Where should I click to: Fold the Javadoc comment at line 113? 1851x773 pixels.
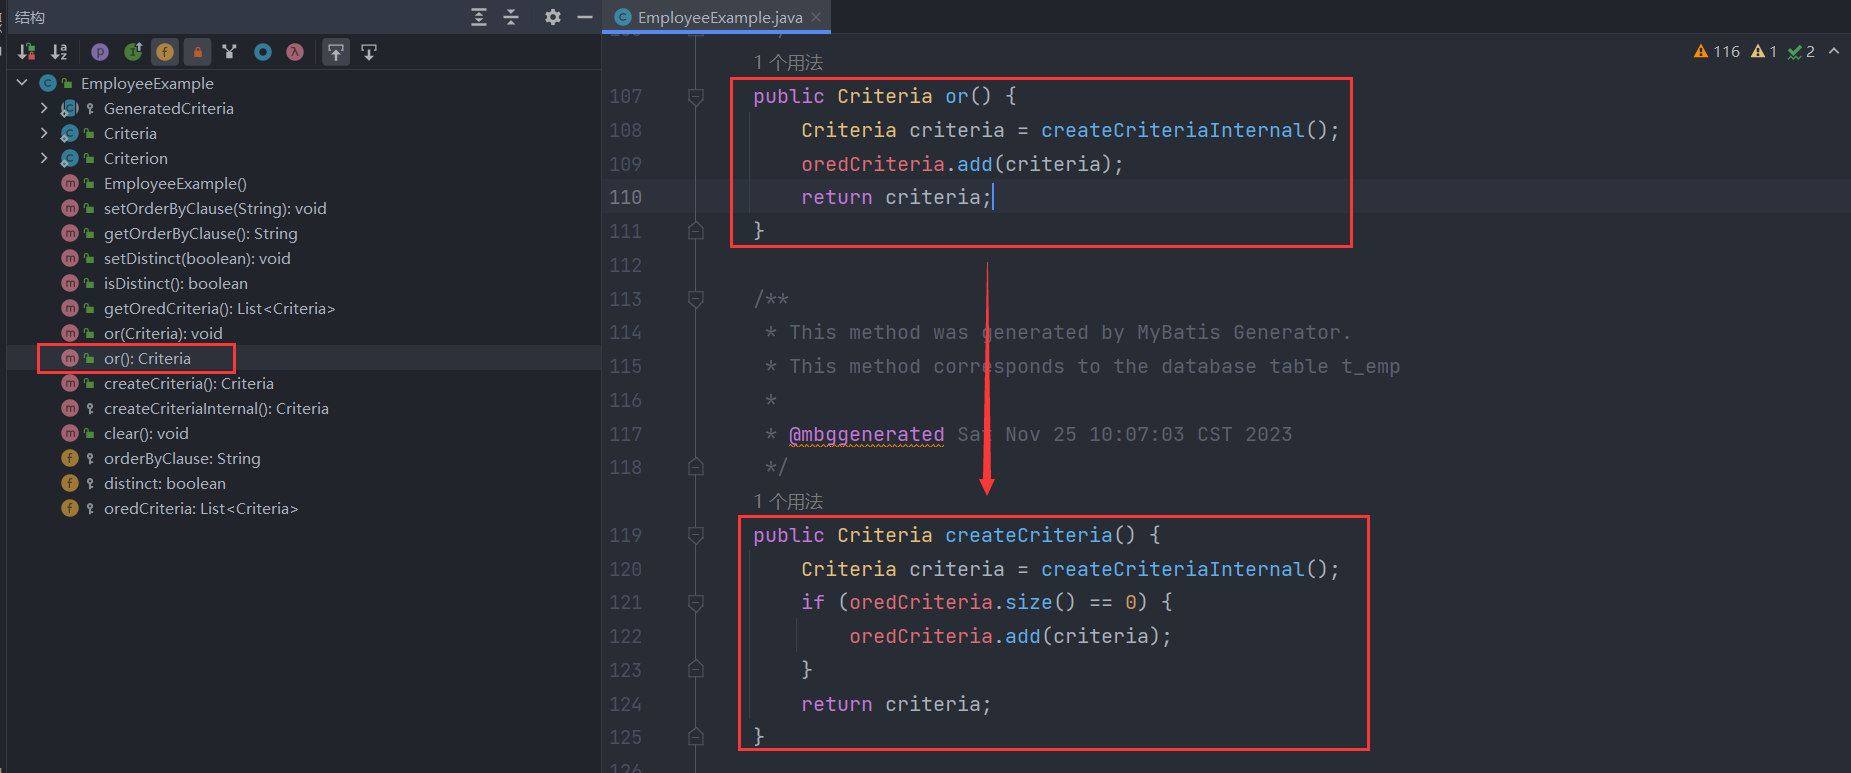[696, 299]
